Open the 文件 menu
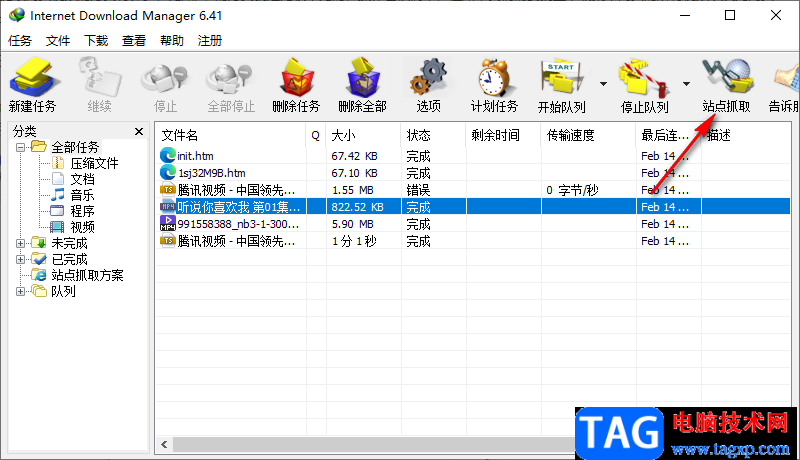Image resolution: width=800 pixels, height=460 pixels. [58, 40]
